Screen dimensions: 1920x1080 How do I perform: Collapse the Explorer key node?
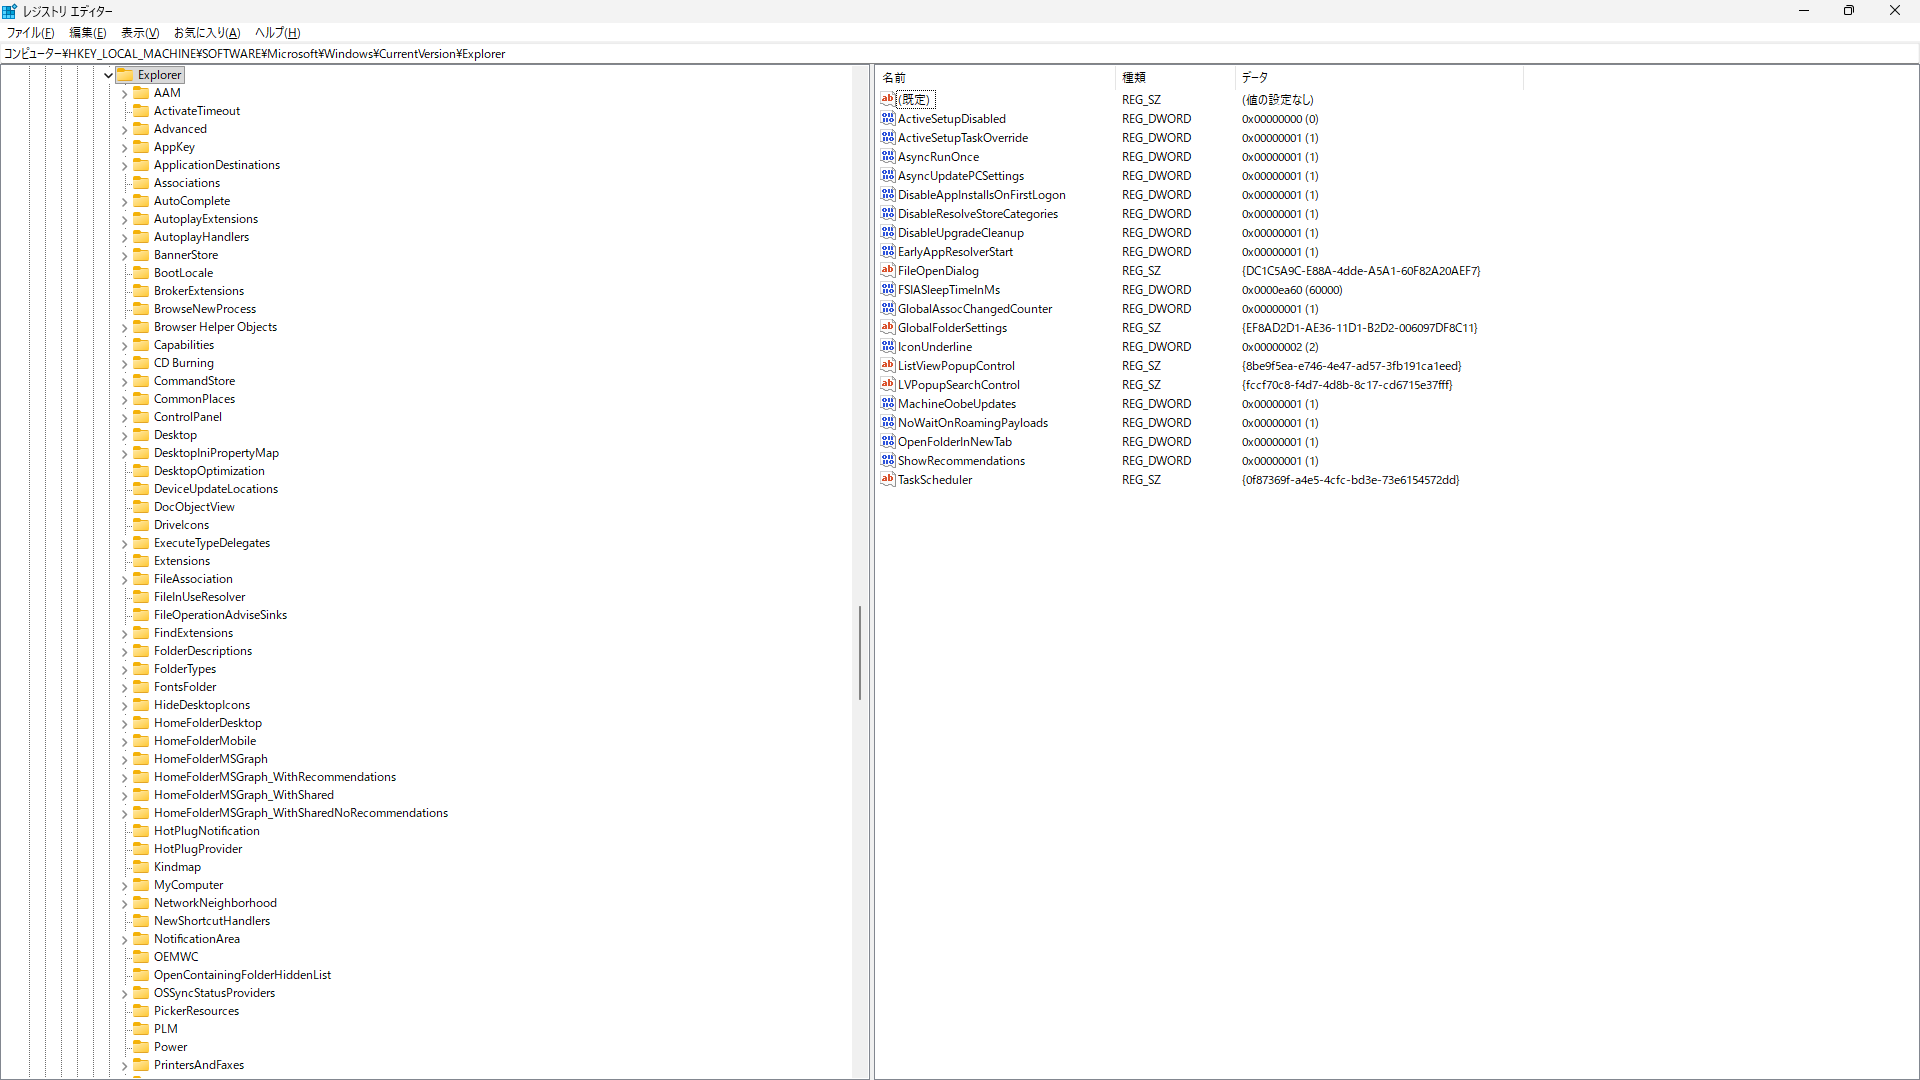(x=108, y=75)
